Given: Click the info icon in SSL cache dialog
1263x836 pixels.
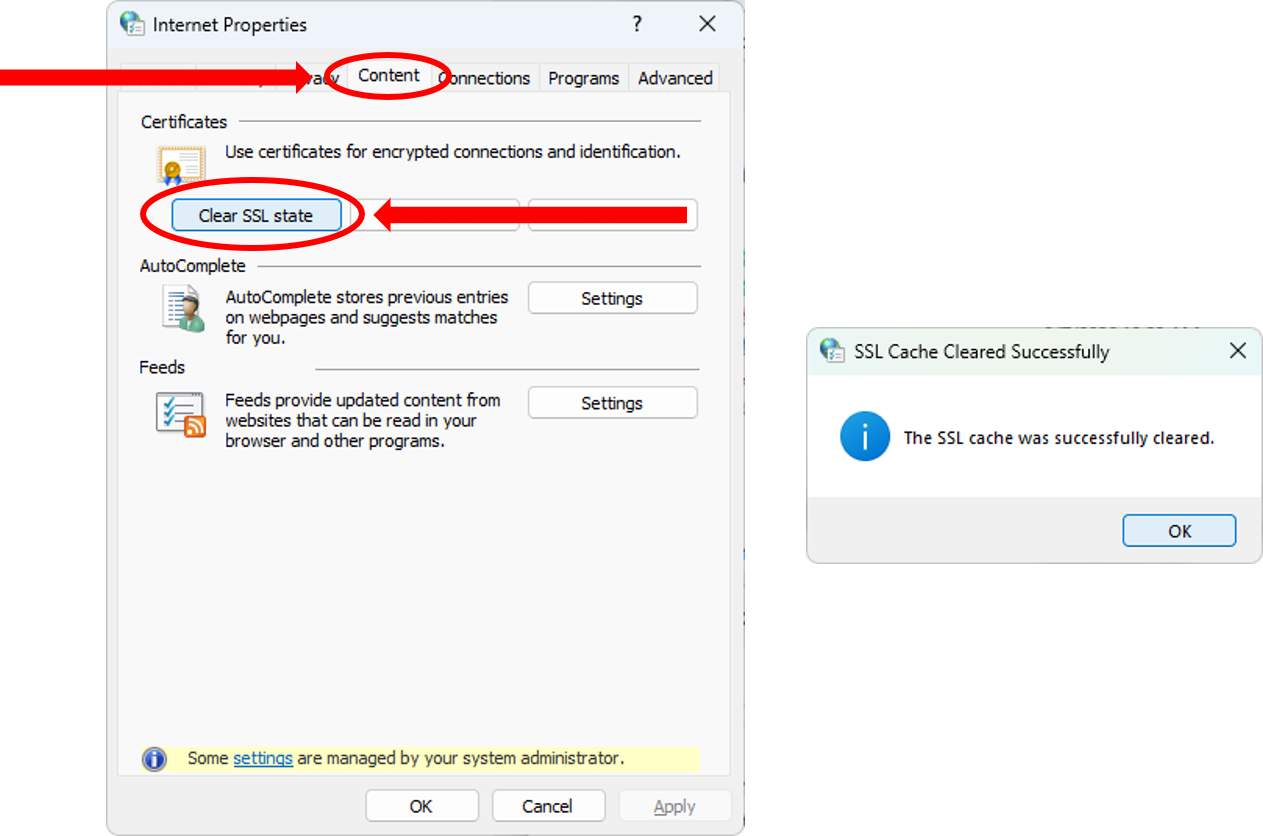Looking at the screenshot, I should tap(865, 436).
